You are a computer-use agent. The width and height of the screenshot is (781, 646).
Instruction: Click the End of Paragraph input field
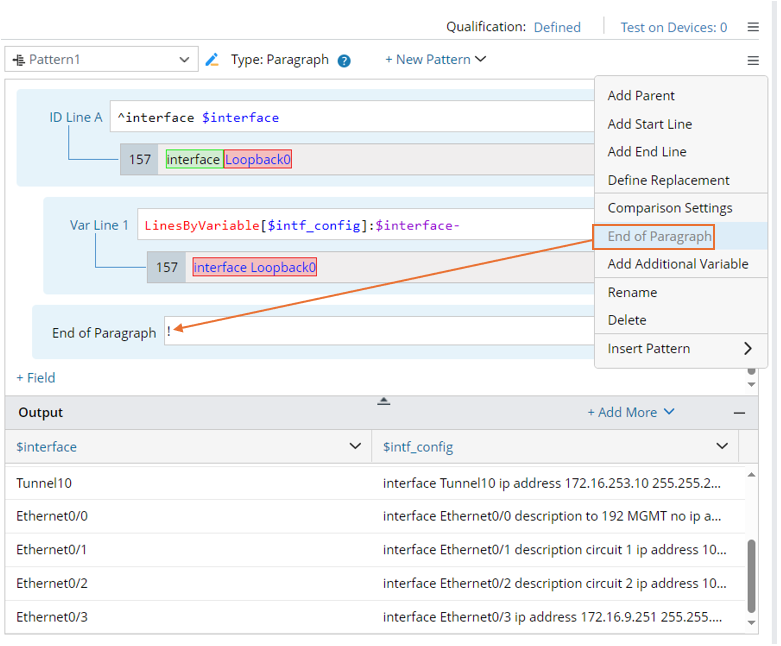(x=380, y=332)
